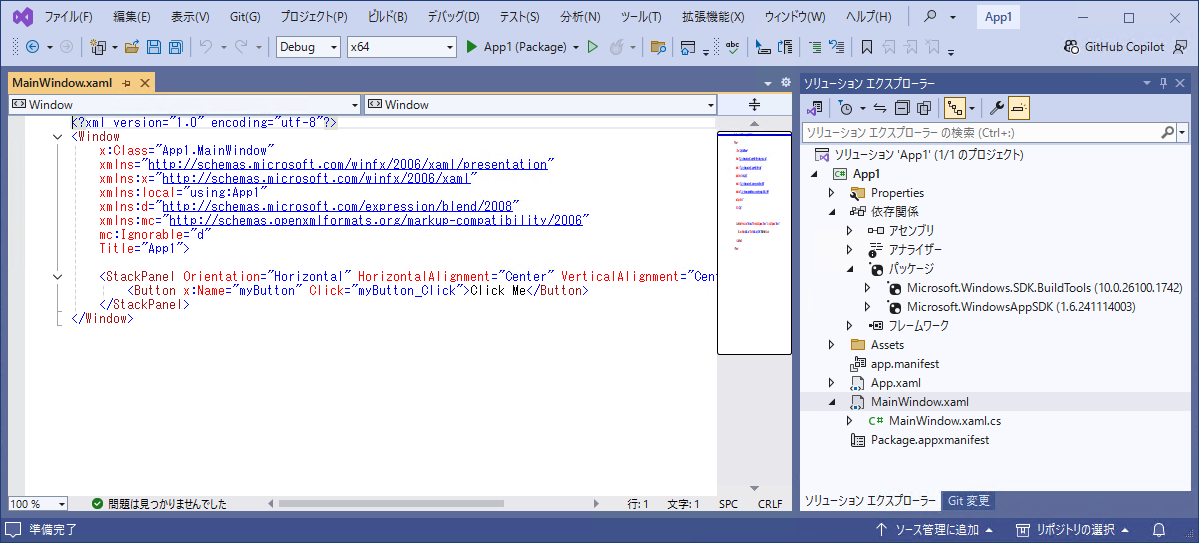Click Sync with Active Document arrows icon
The width and height of the screenshot is (1199, 543).
click(x=879, y=109)
